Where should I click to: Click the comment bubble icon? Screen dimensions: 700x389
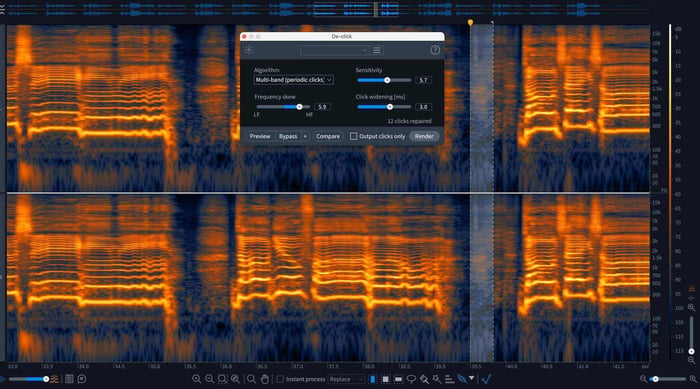(82, 379)
